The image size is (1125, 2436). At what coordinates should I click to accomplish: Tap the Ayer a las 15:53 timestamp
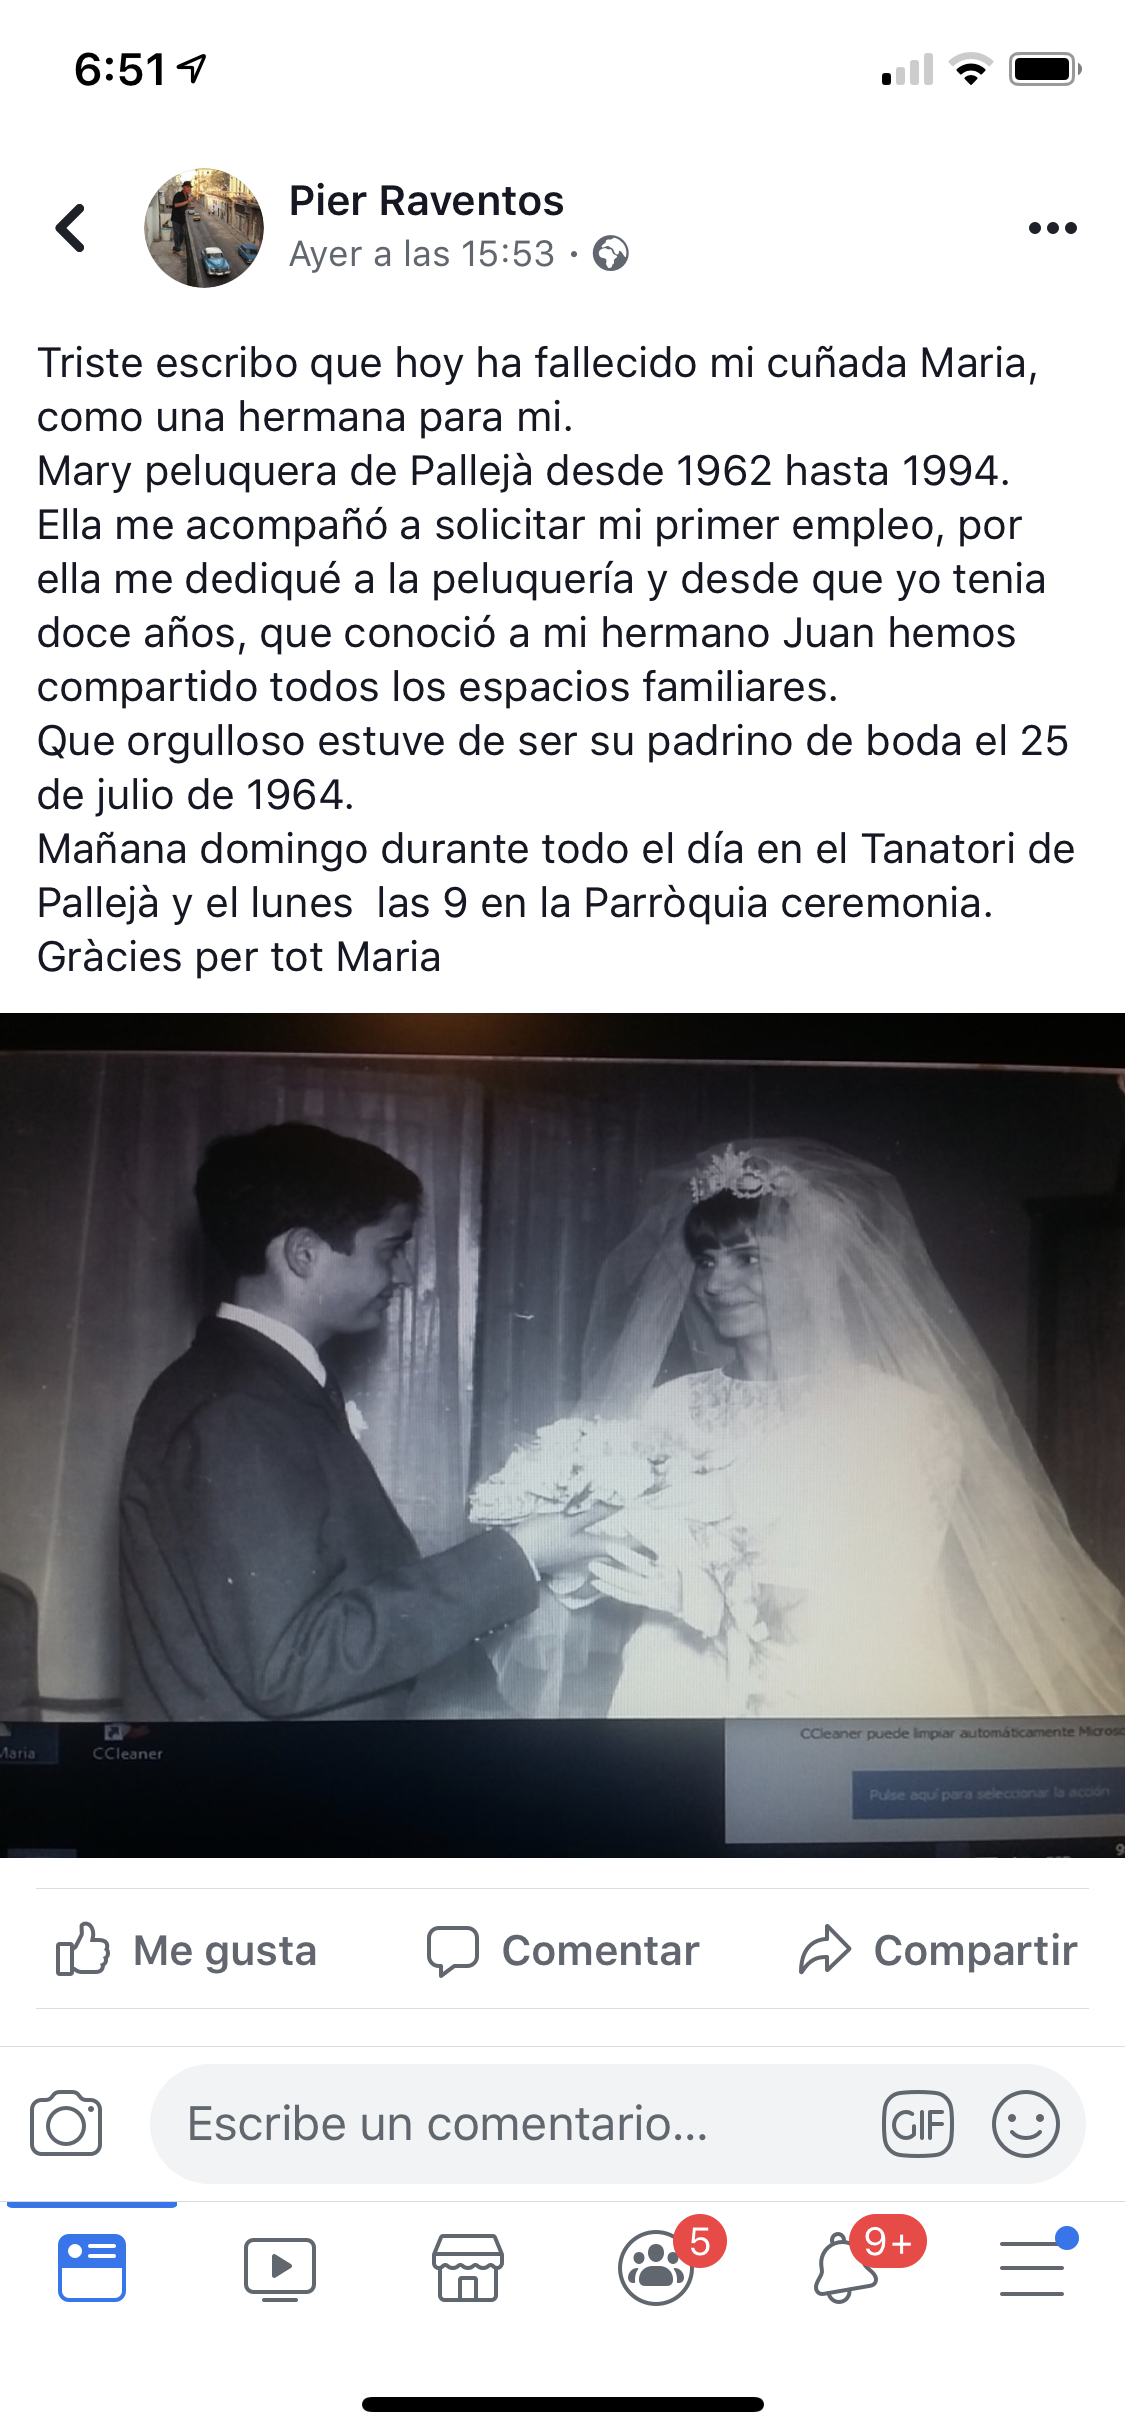click(x=421, y=254)
